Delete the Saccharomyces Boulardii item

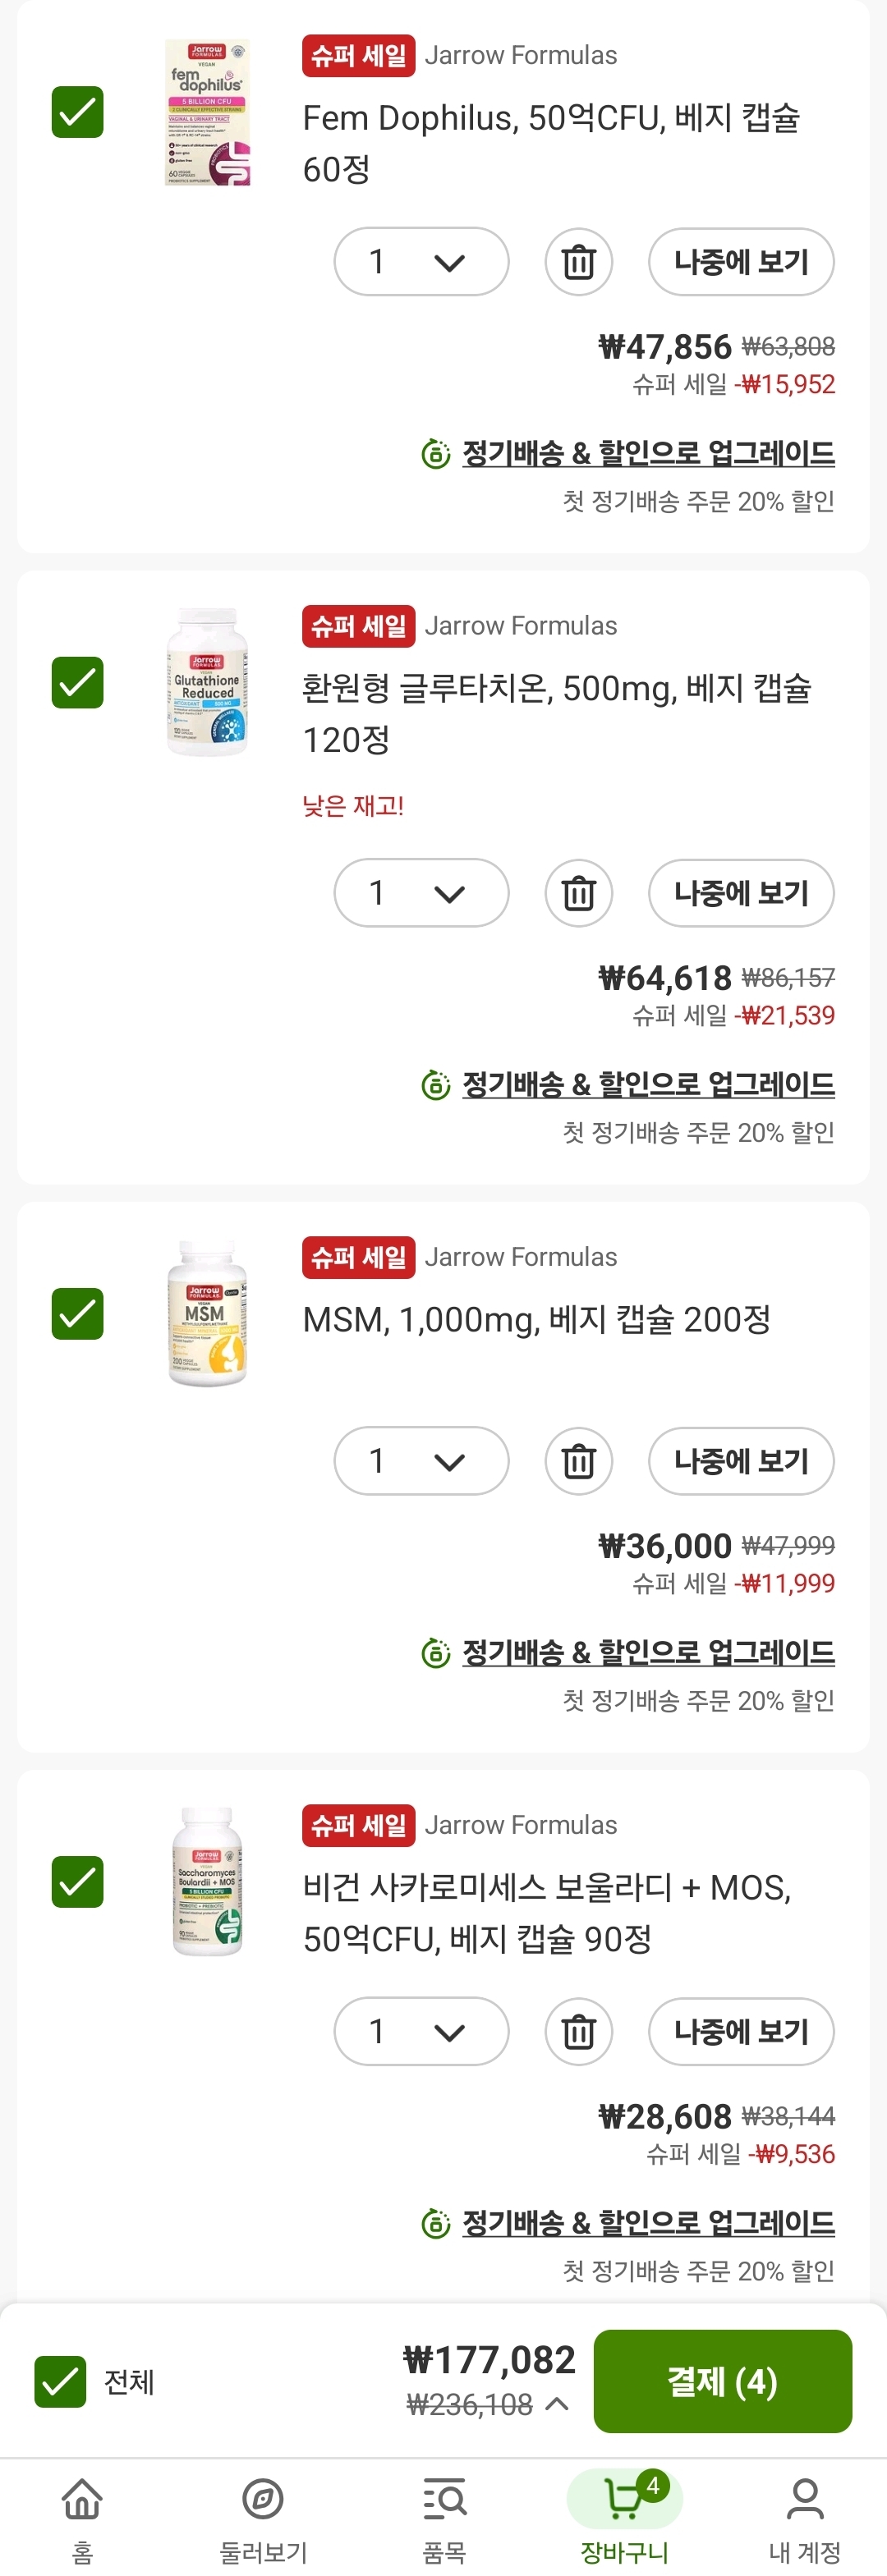[578, 2031]
